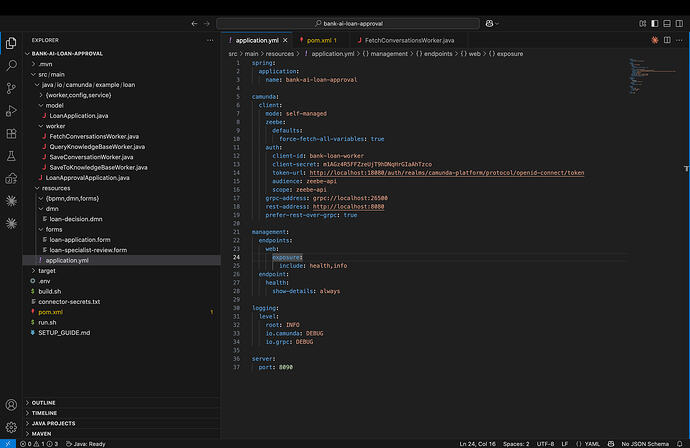Click the rest-address http://localhost:8080 link

[348, 206]
